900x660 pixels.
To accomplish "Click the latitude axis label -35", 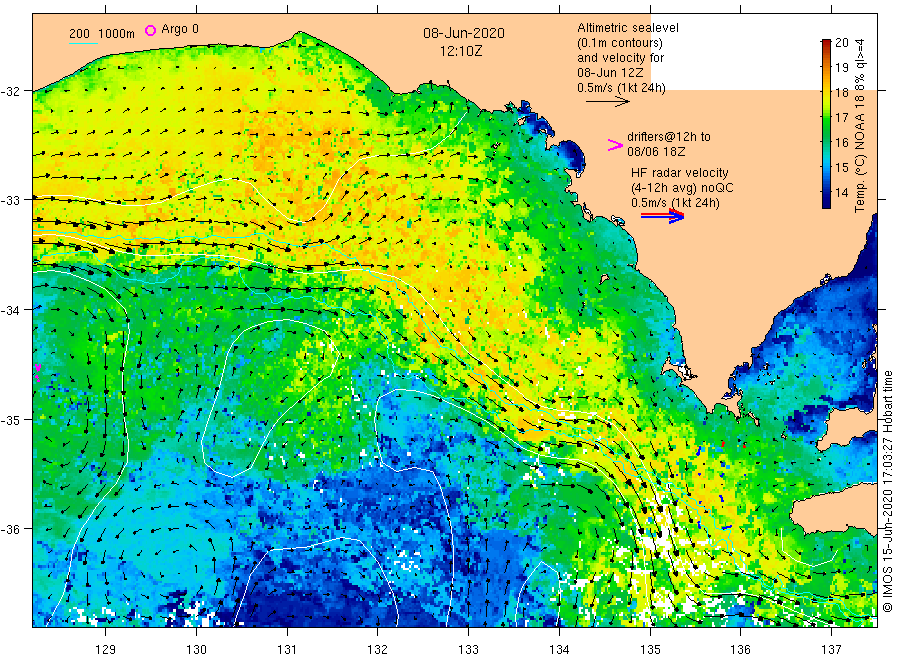I will (11, 420).
